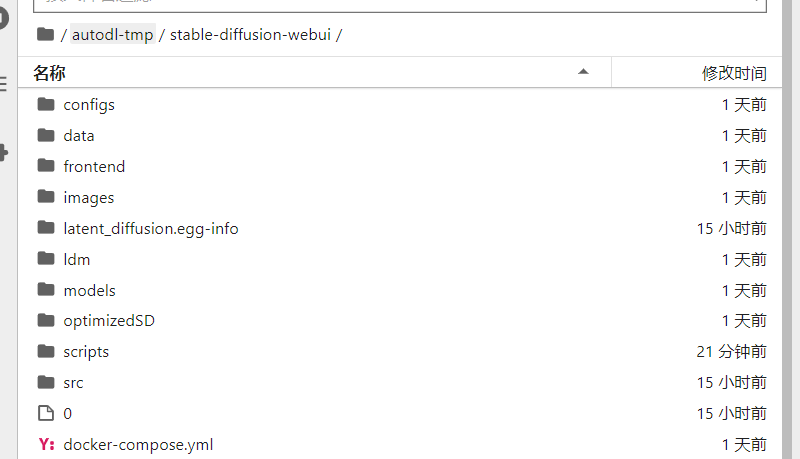Screen dimensions: 800x459
Task: Click the root folder breadcrumb icon
Action: pyautogui.click(x=44, y=35)
